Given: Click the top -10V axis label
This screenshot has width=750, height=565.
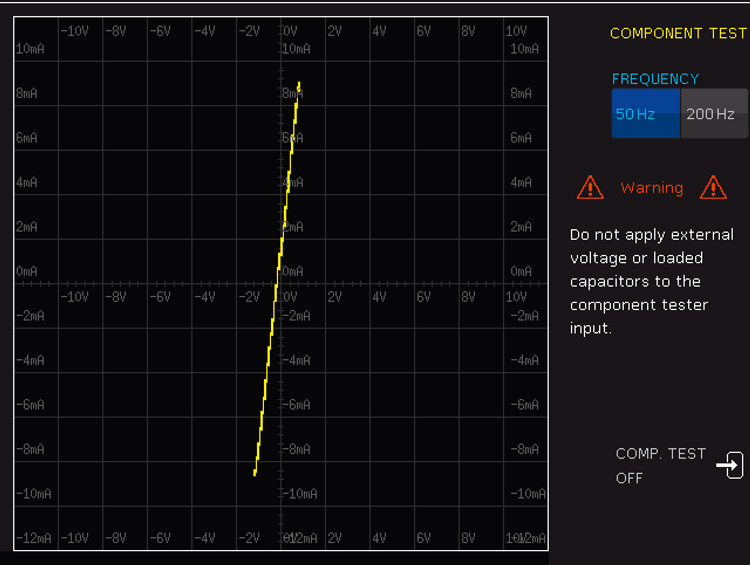Looking at the screenshot, I should pyautogui.click(x=75, y=31).
